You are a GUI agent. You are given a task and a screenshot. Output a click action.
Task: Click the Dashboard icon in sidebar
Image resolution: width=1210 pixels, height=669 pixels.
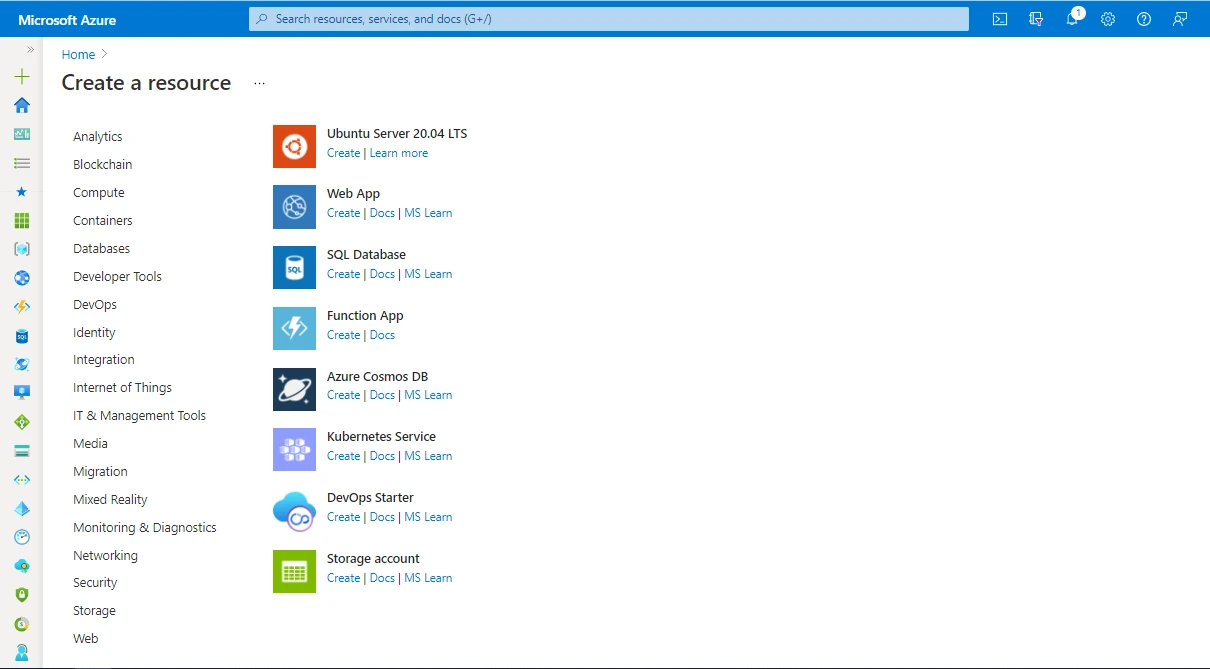[21, 134]
